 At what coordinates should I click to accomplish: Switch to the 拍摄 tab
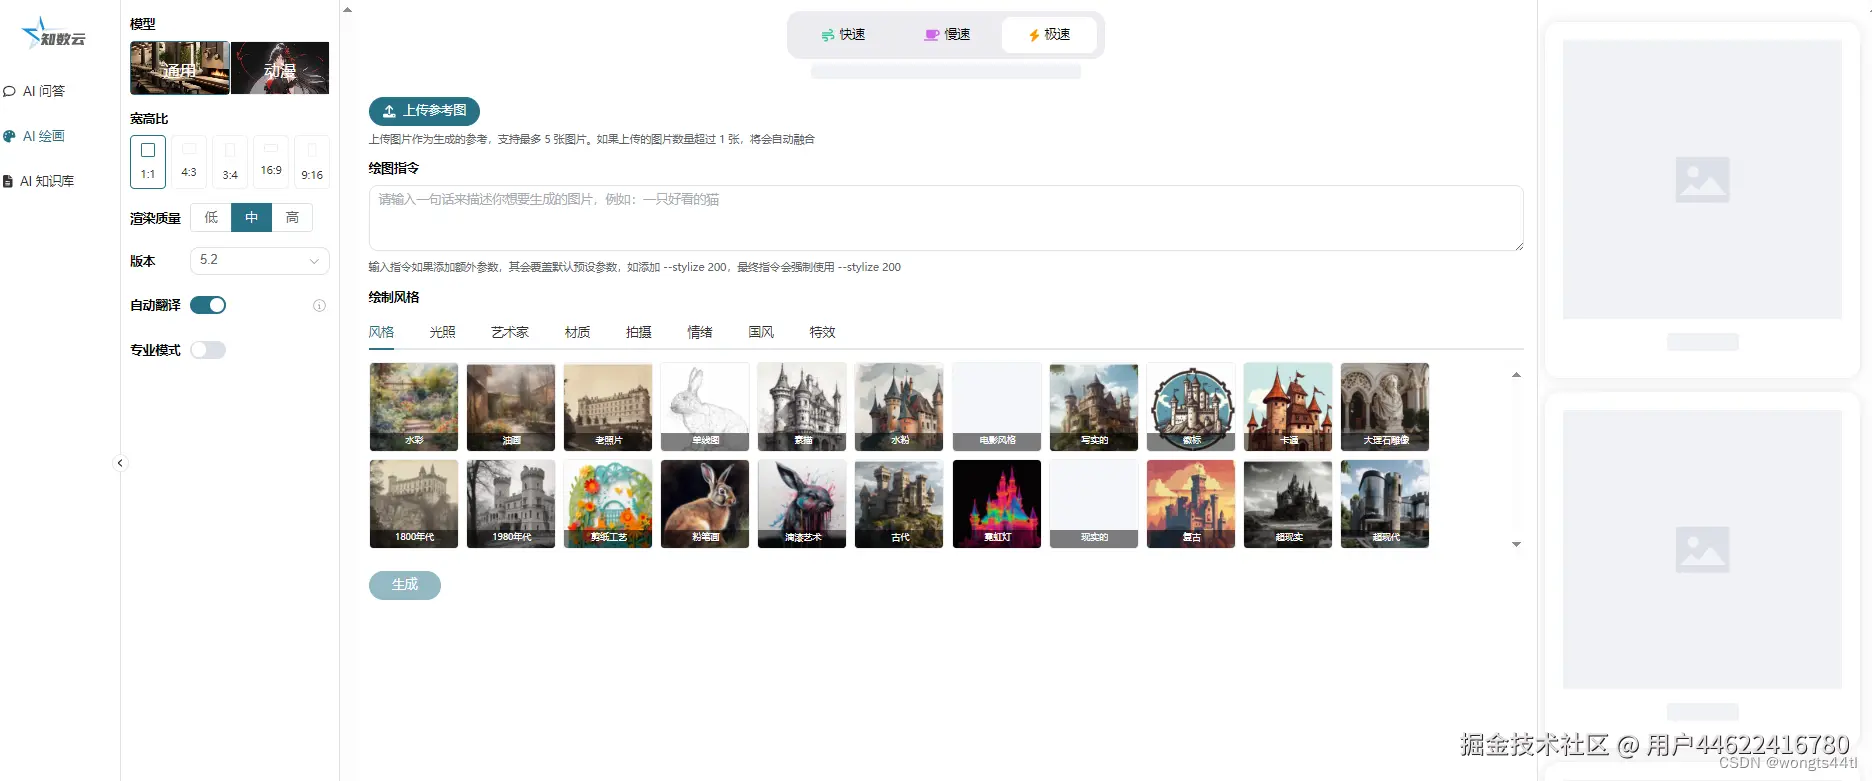(638, 332)
